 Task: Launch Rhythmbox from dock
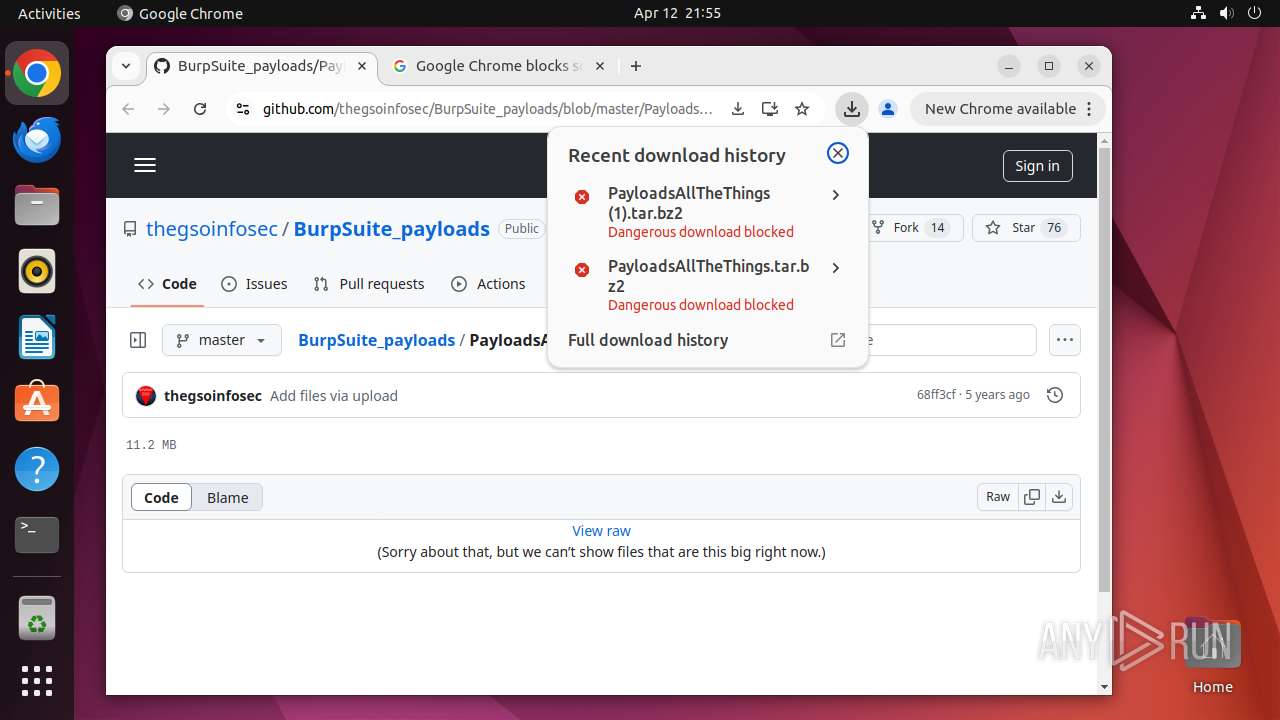(x=37, y=272)
